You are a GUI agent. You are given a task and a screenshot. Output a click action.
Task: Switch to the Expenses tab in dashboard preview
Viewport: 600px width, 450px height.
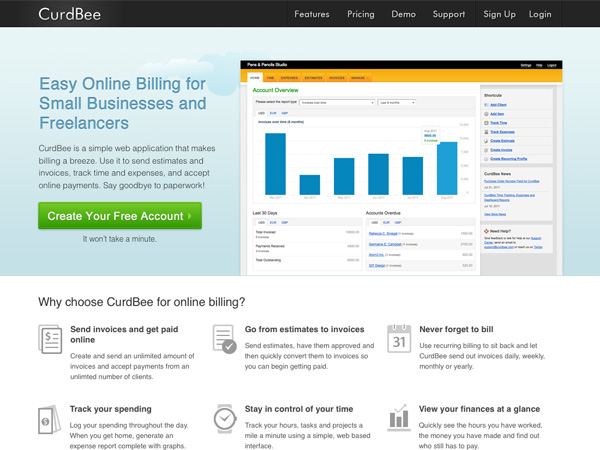click(289, 77)
